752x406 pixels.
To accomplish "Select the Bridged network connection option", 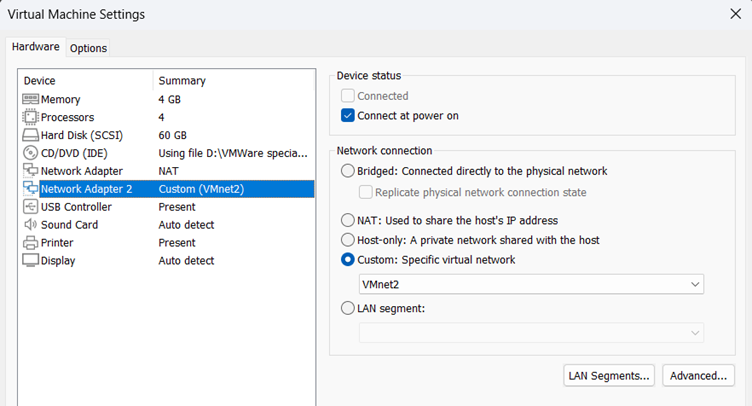I will [348, 171].
